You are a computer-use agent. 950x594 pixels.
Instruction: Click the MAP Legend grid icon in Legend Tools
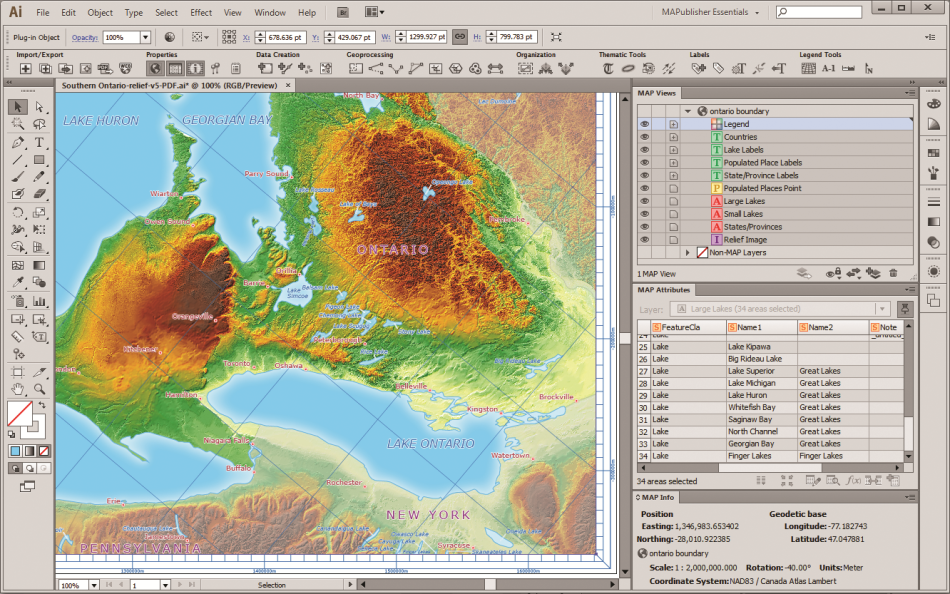[807, 69]
